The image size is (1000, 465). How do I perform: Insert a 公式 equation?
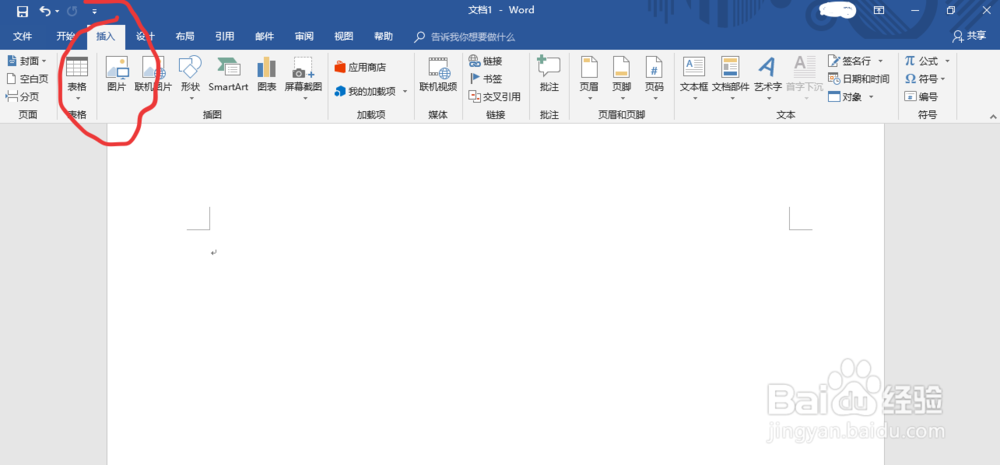click(927, 61)
